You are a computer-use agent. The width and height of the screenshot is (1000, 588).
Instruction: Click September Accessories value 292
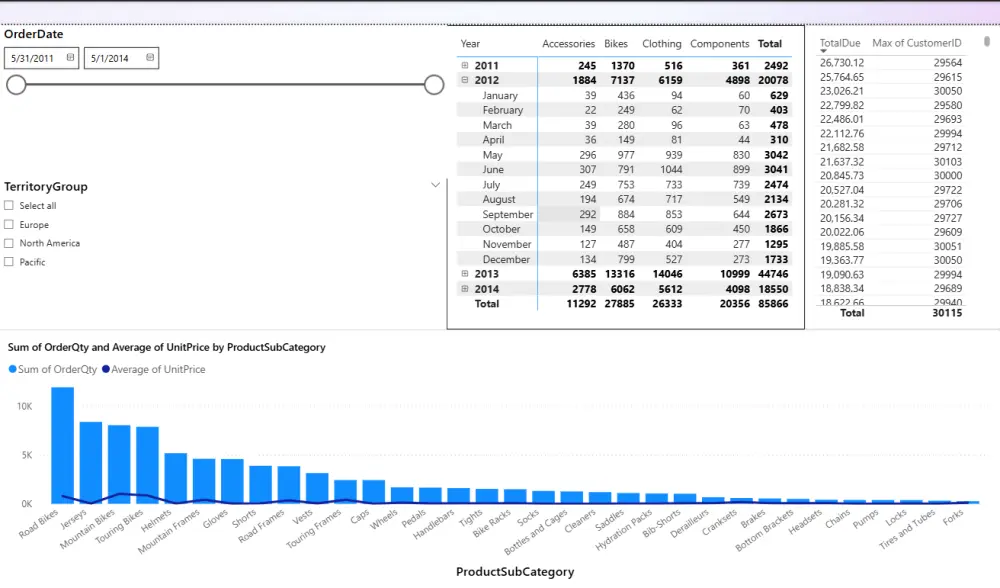point(587,214)
